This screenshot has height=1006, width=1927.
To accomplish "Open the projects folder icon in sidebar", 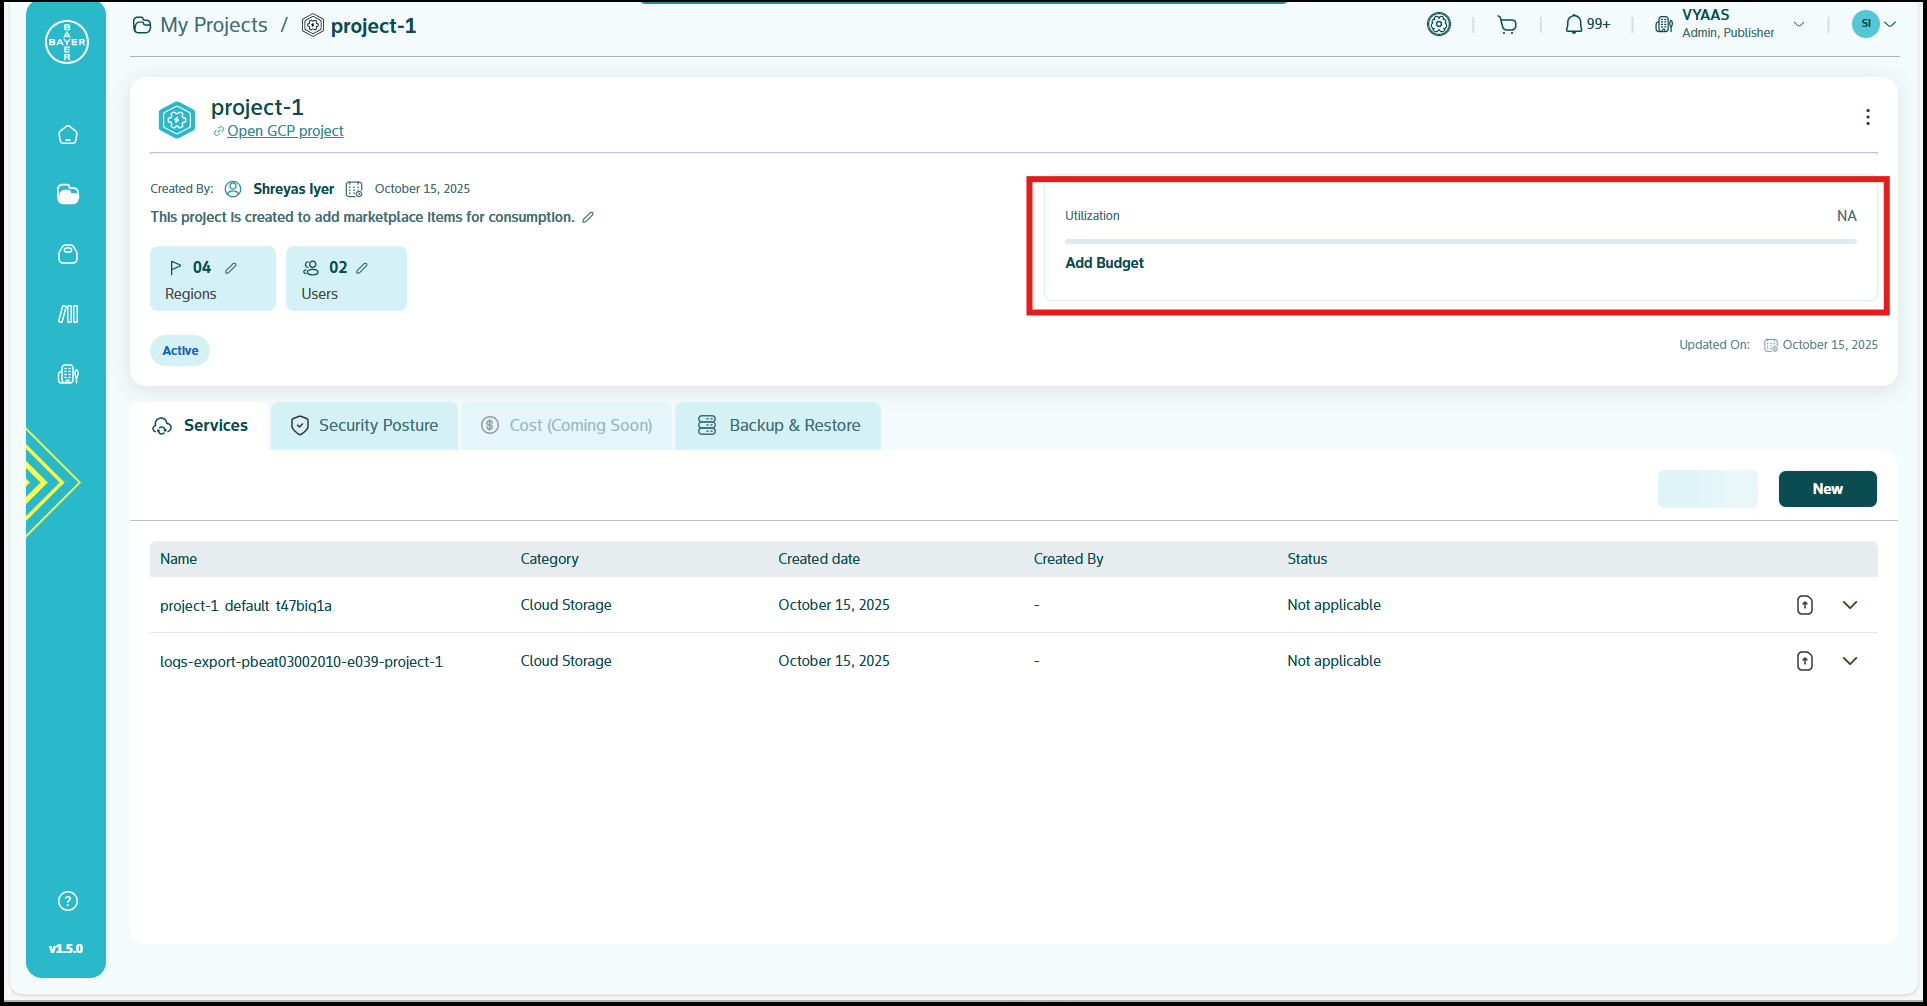I will click(68, 195).
